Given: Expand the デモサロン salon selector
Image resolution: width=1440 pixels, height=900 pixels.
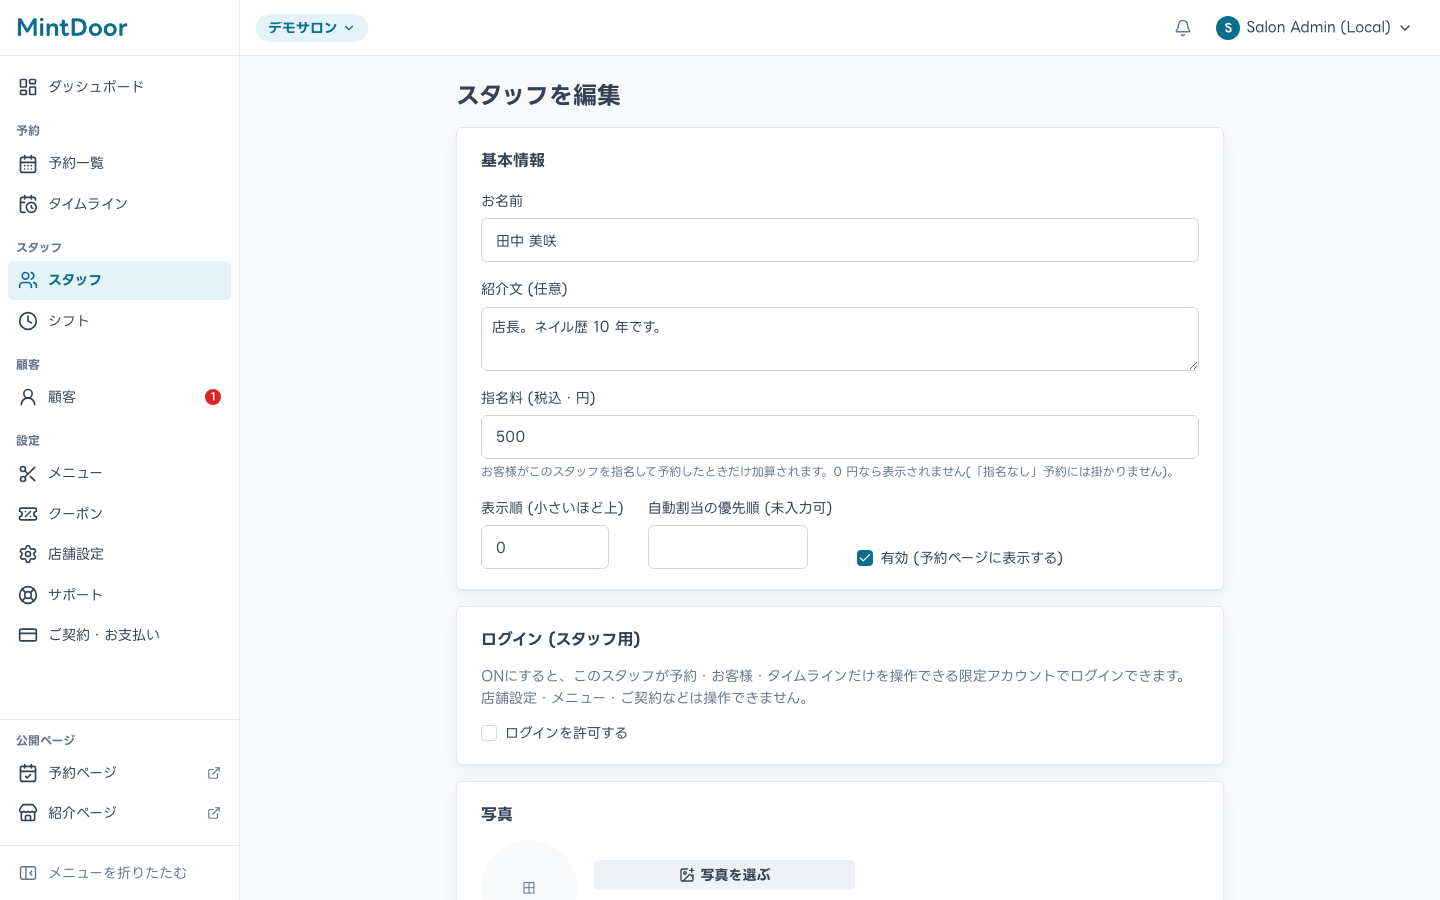Looking at the screenshot, I should (x=312, y=28).
